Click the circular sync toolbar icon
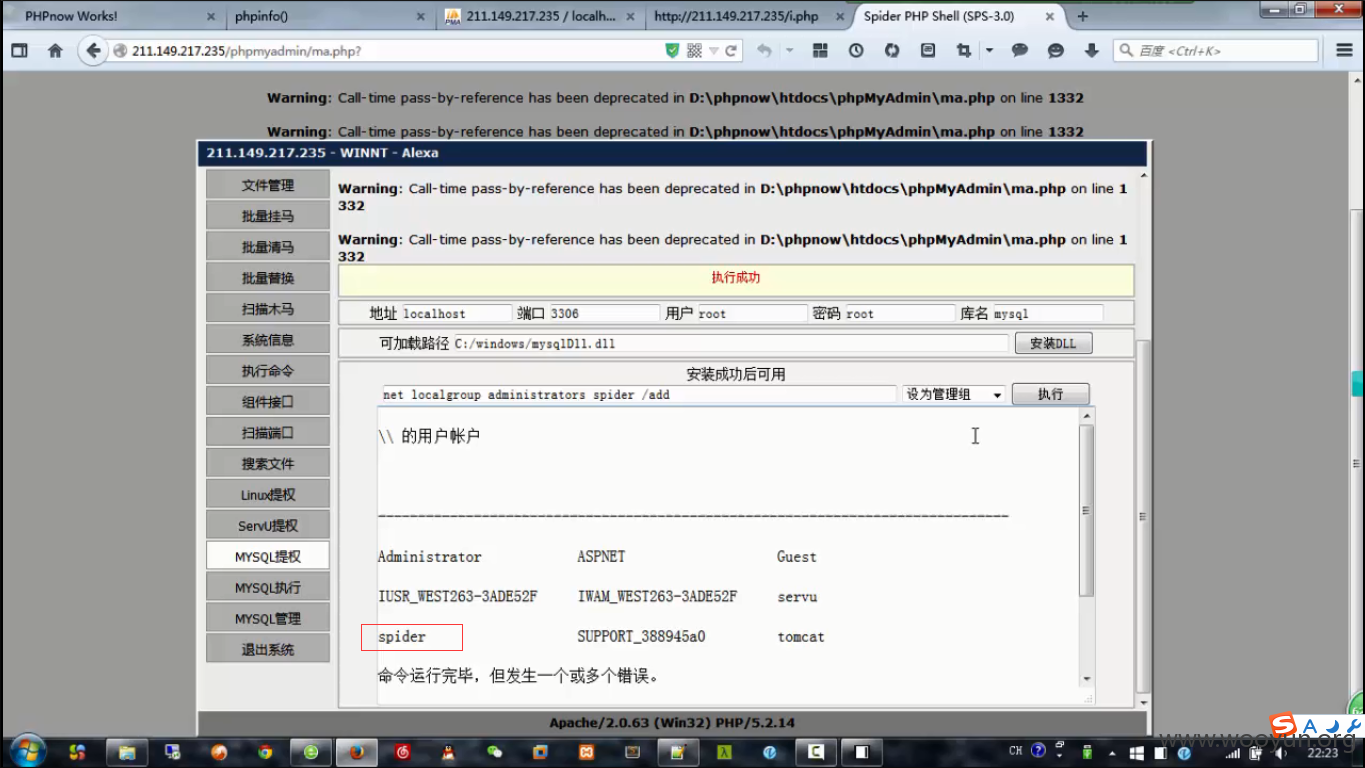 click(x=892, y=50)
